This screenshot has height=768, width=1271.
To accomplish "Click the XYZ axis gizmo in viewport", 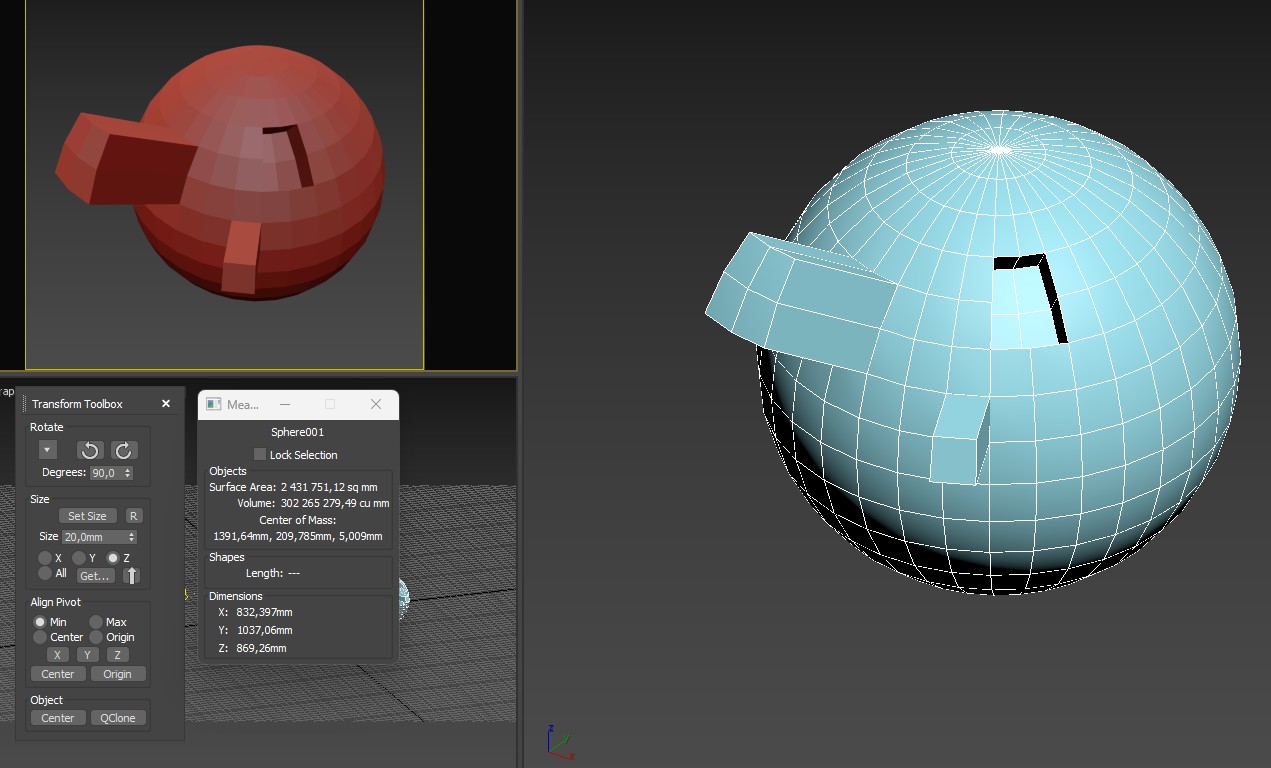I will [x=558, y=741].
